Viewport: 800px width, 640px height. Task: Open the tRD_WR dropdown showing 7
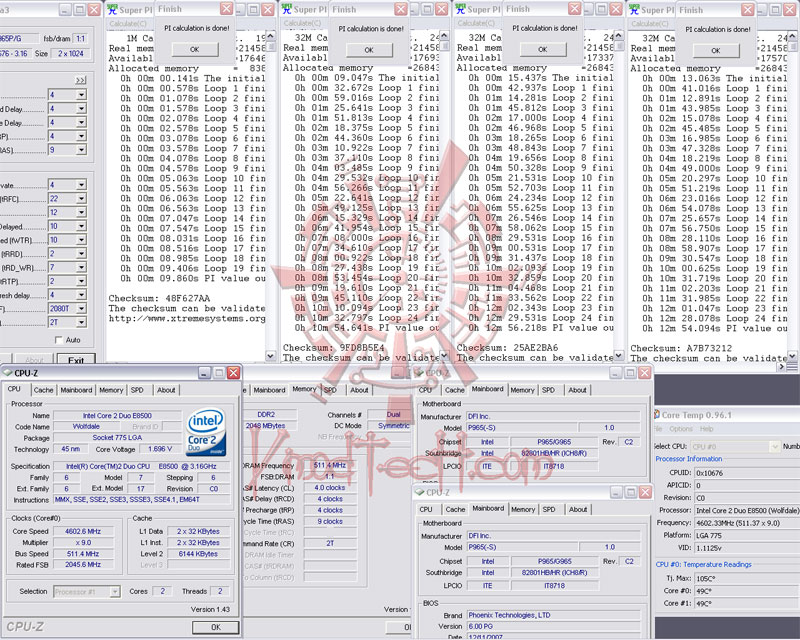click(81, 267)
